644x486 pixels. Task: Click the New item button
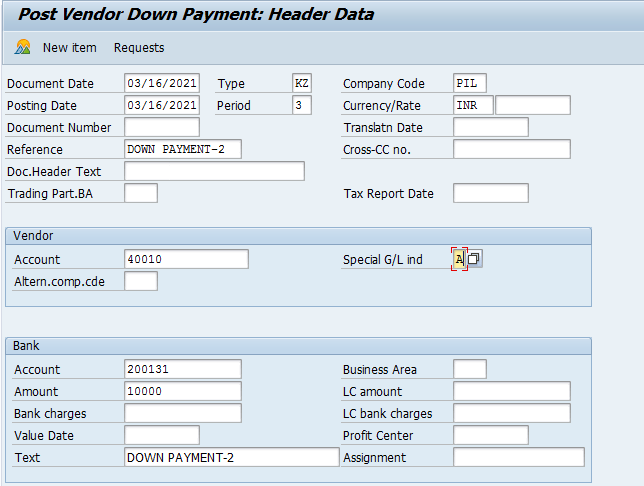69,48
